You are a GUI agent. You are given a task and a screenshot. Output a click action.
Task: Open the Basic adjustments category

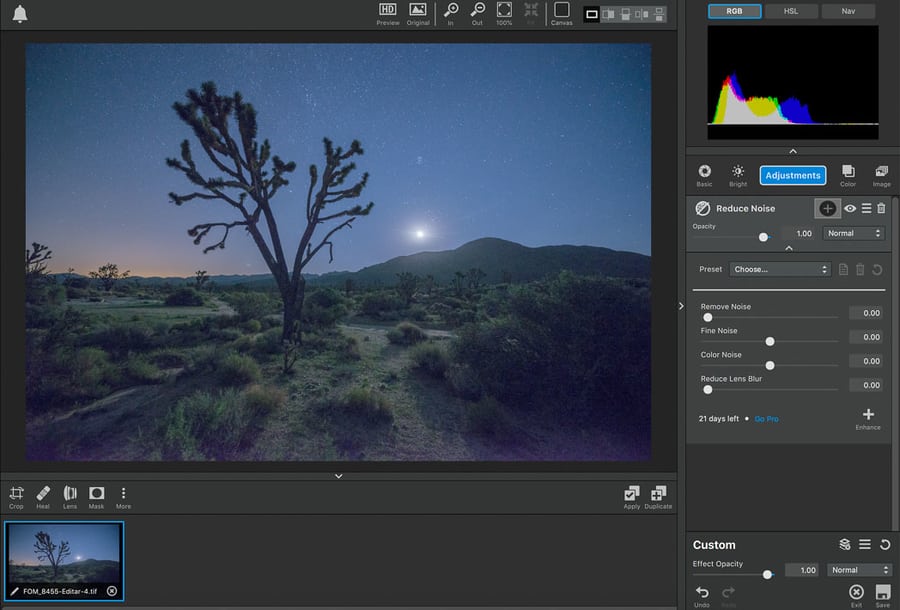click(704, 175)
